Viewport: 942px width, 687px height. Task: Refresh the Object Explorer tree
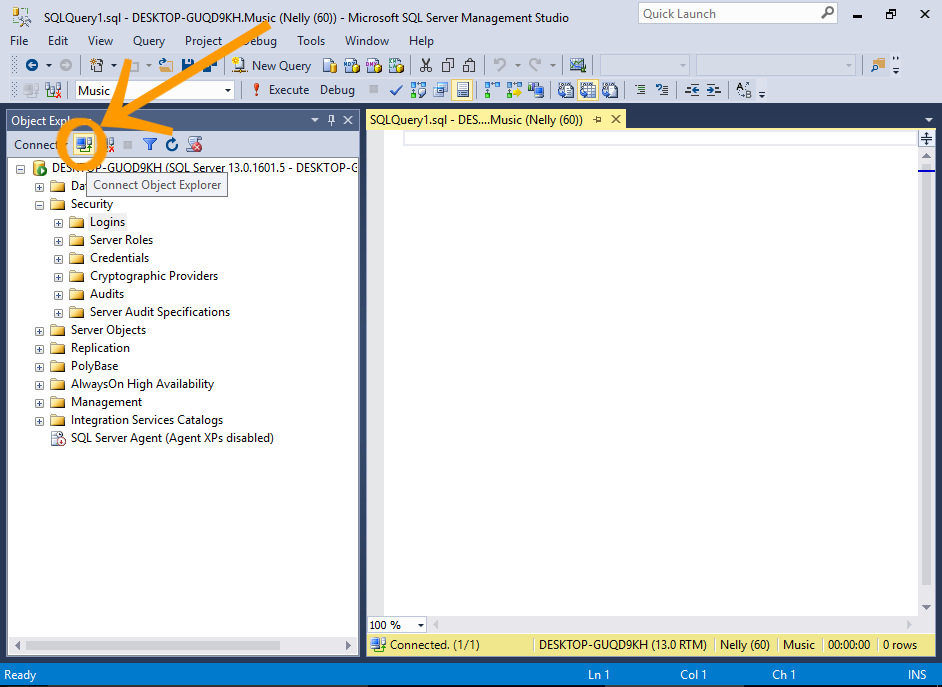click(171, 145)
